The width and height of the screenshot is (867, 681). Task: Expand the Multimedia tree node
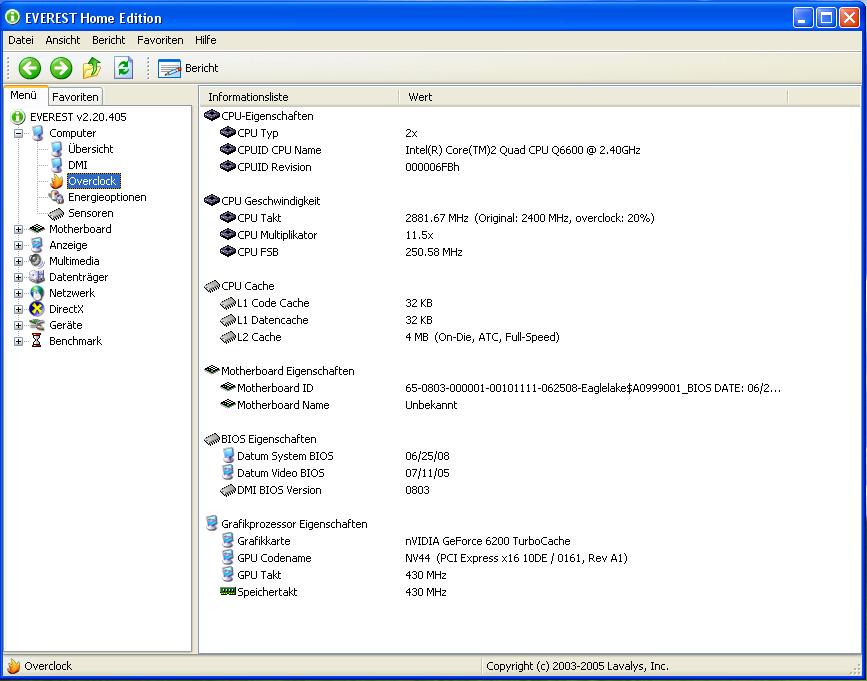(18, 261)
